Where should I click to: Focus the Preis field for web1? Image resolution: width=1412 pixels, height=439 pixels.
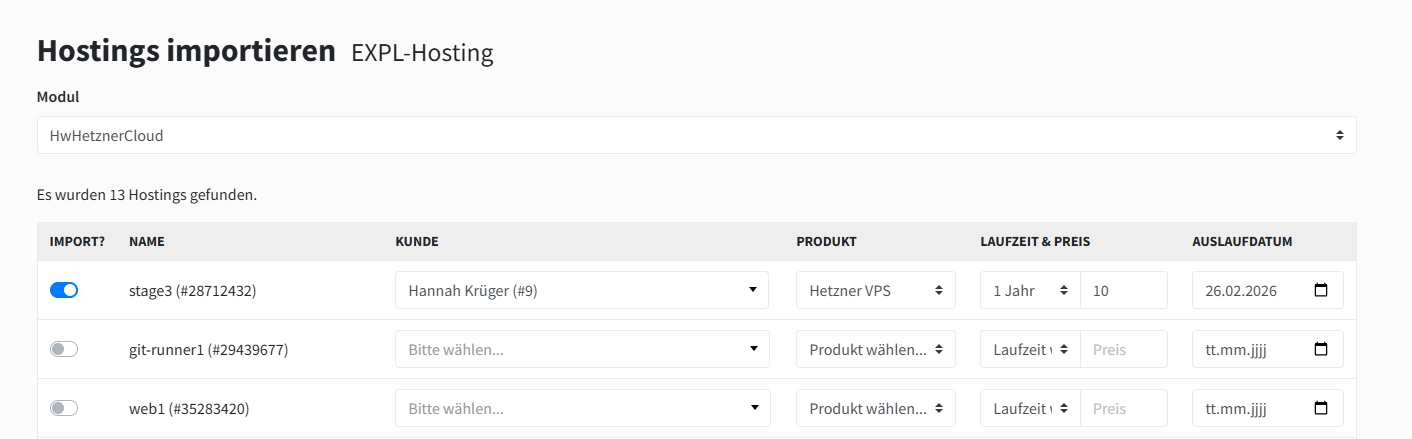tap(1124, 408)
